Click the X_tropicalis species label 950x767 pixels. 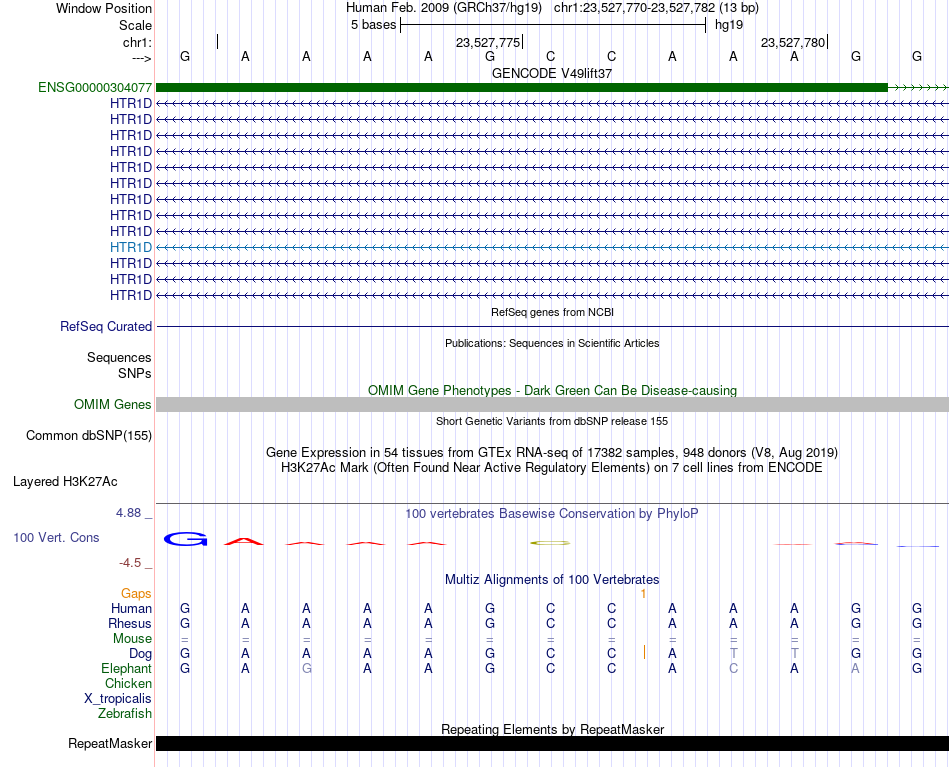(118, 699)
